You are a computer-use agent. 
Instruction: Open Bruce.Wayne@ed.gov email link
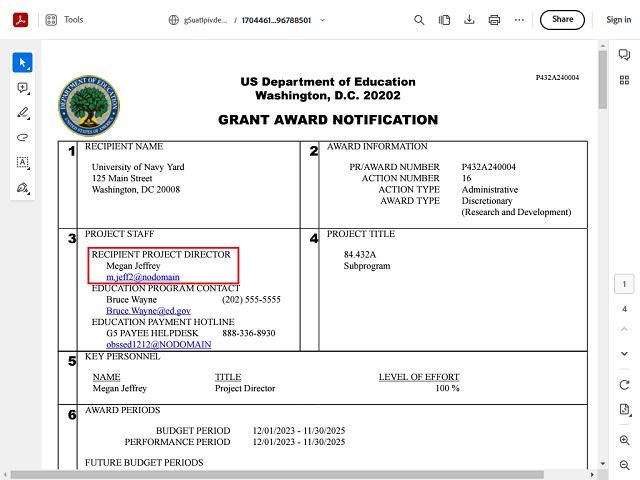(149, 311)
